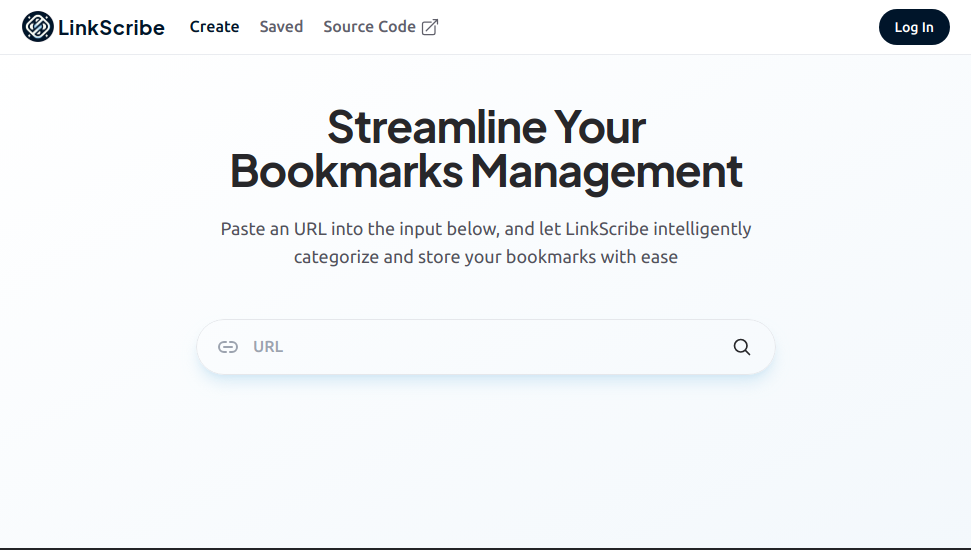This screenshot has height=550, width=971.
Task: Click the LinkScribe brand name text
Action: click(111, 27)
